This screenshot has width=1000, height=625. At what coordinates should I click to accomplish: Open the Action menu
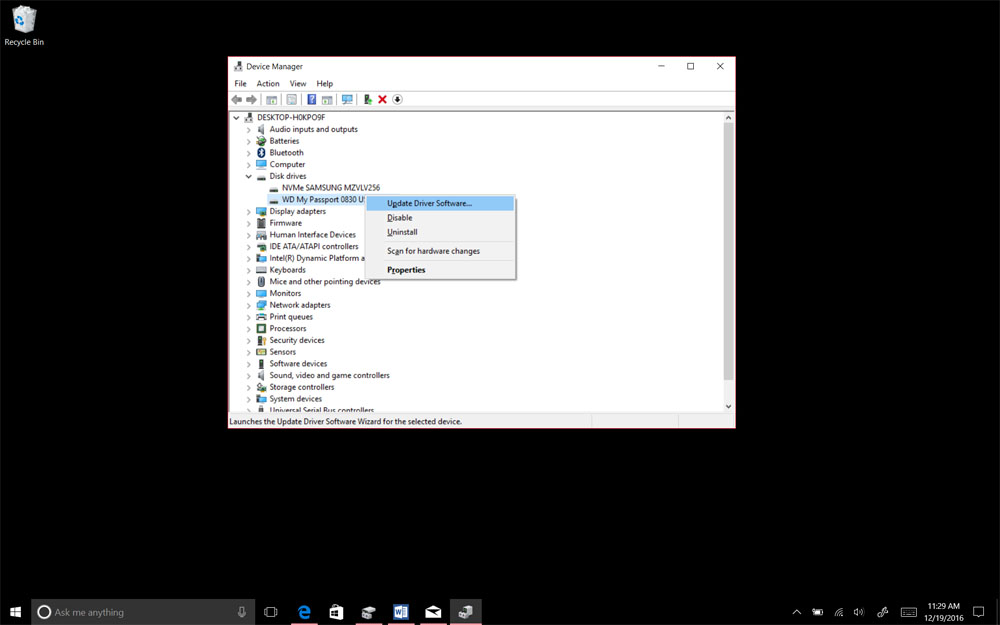pos(267,83)
